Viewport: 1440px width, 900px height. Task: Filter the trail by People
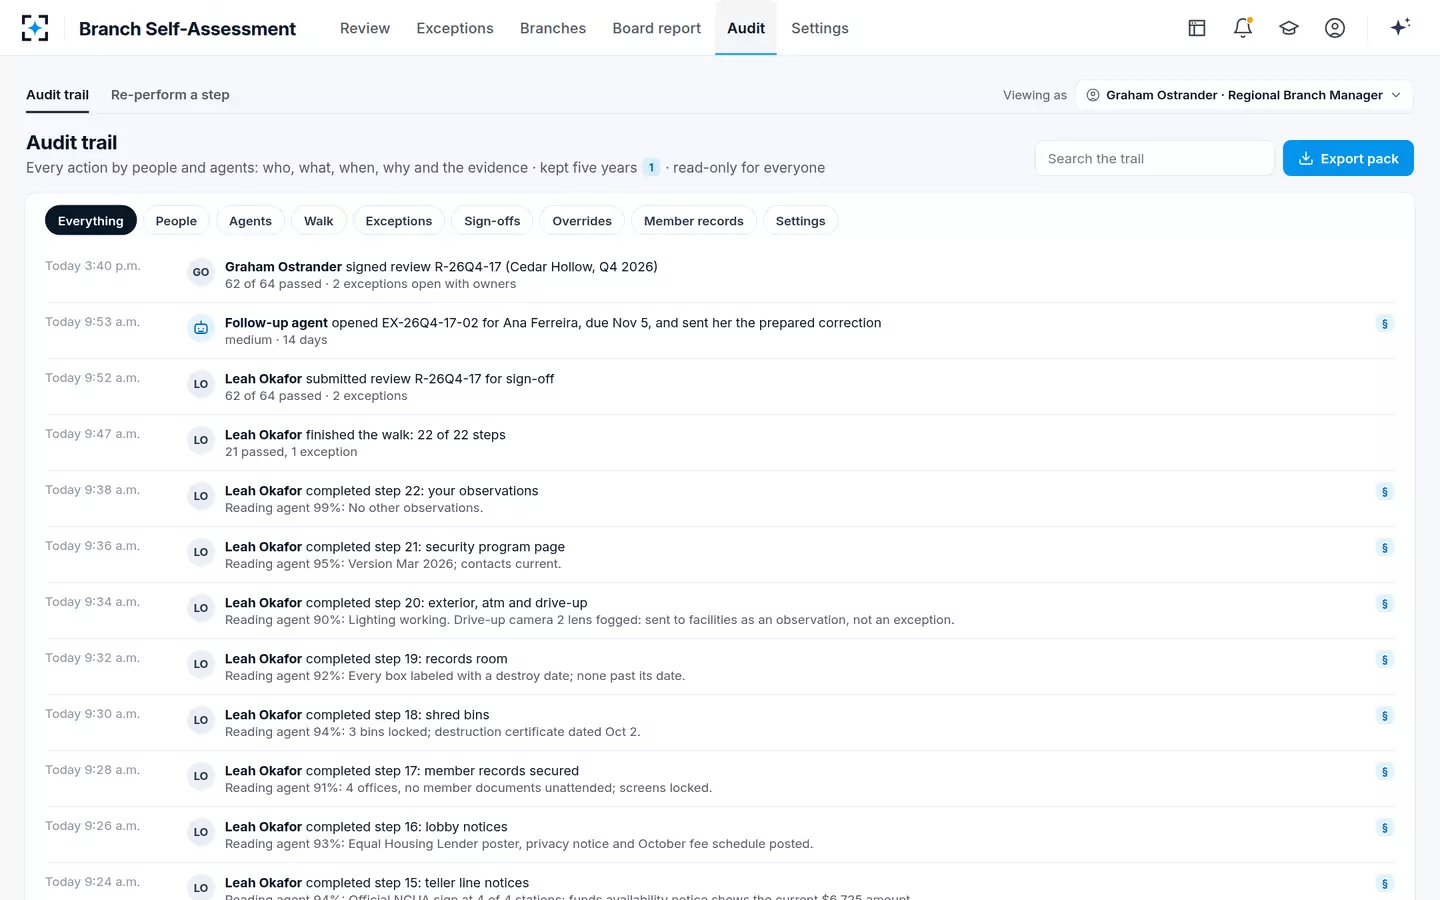click(x=176, y=221)
